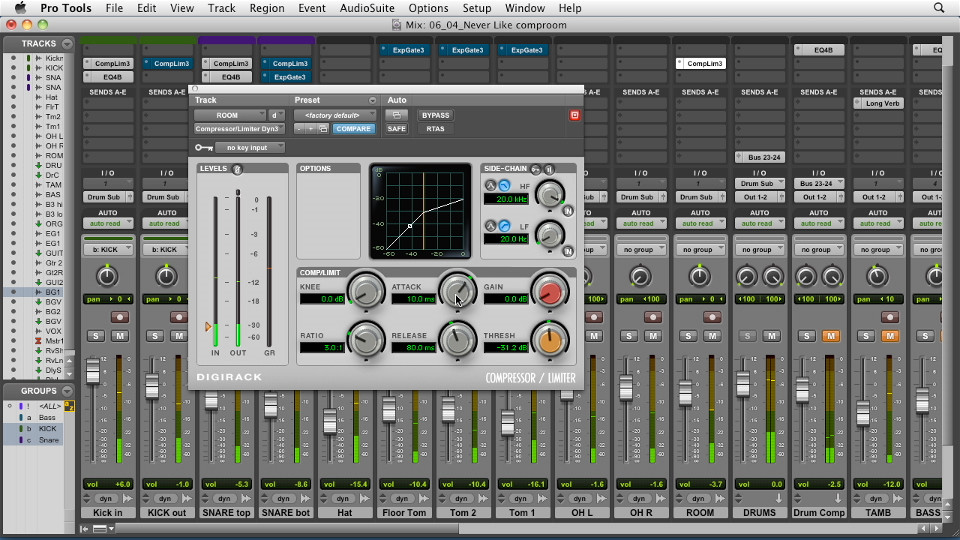Open the AudioSuite menu
This screenshot has height=540, width=960.
tap(367, 8)
